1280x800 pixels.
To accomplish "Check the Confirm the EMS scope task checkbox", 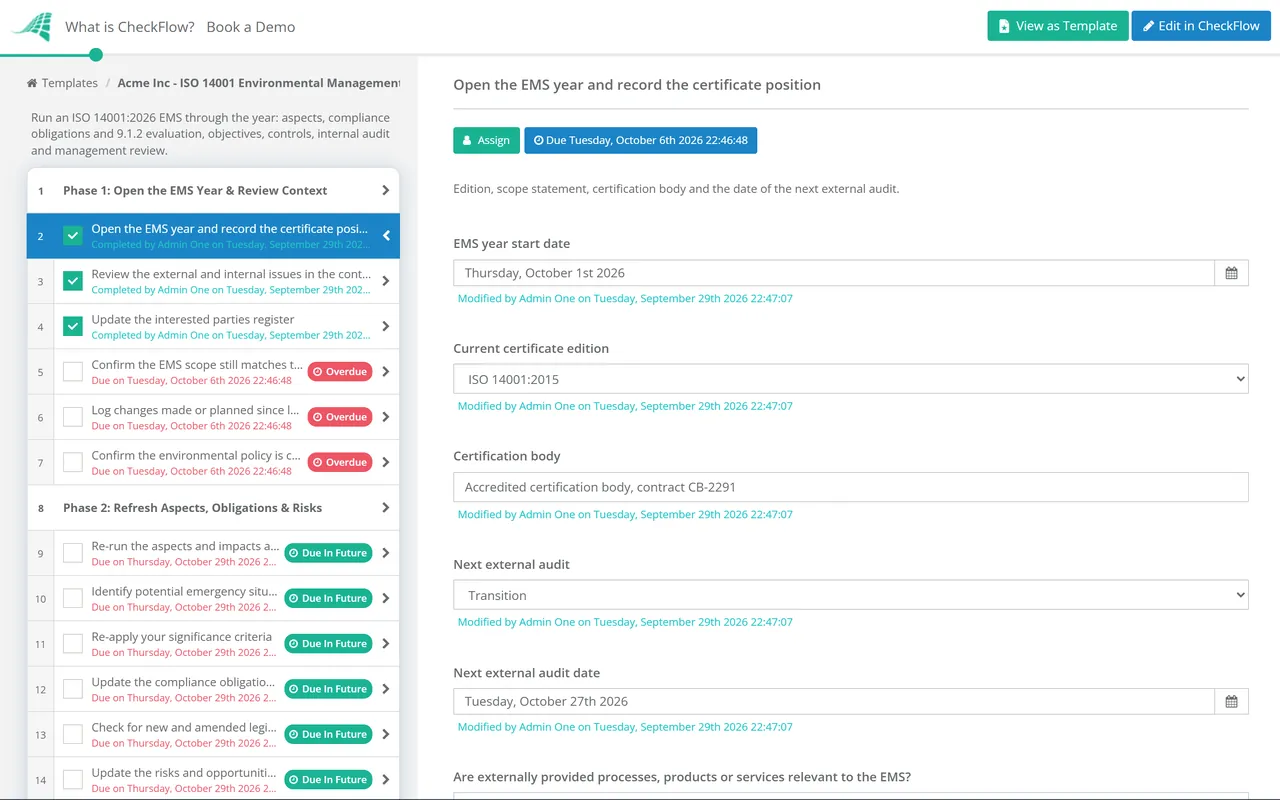I will 73,372.
